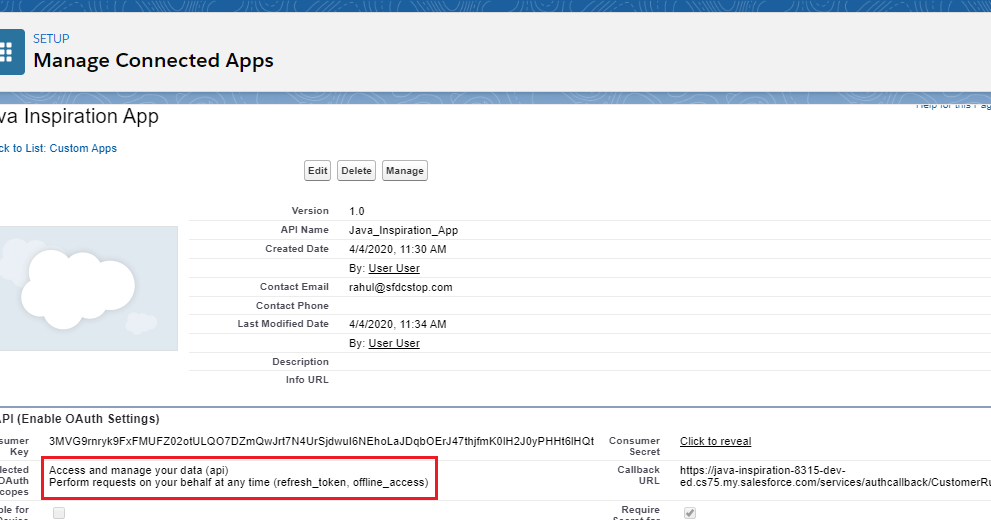Image resolution: width=991 pixels, height=520 pixels.
Task: Click the cloud app logo image
Action: pyautogui.click(x=88, y=288)
